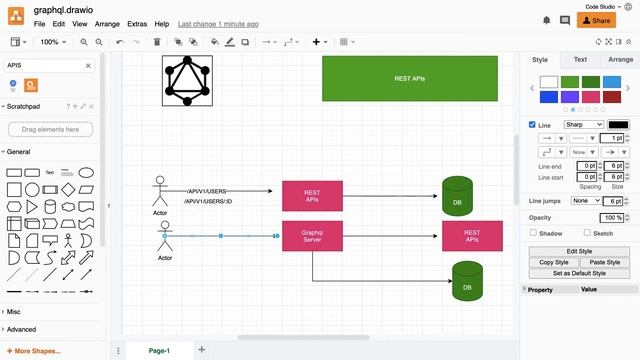This screenshot has height=360, width=640.
Task: Click the draw.io logo icon
Action: [16, 16]
